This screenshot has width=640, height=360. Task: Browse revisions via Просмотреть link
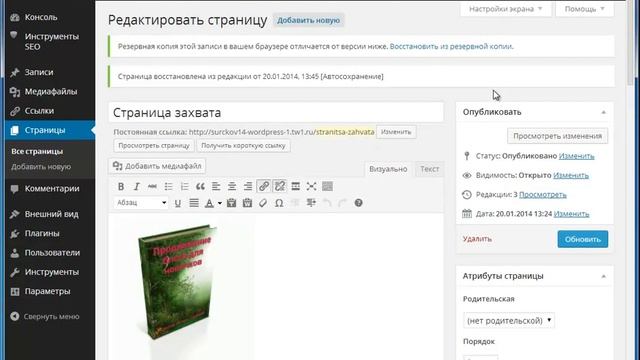click(x=542, y=195)
